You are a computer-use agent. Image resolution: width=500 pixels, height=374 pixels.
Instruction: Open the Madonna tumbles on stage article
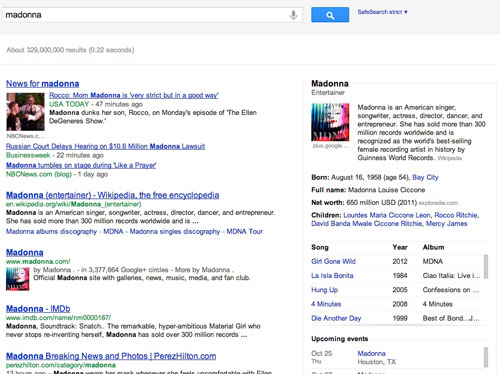point(81,165)
